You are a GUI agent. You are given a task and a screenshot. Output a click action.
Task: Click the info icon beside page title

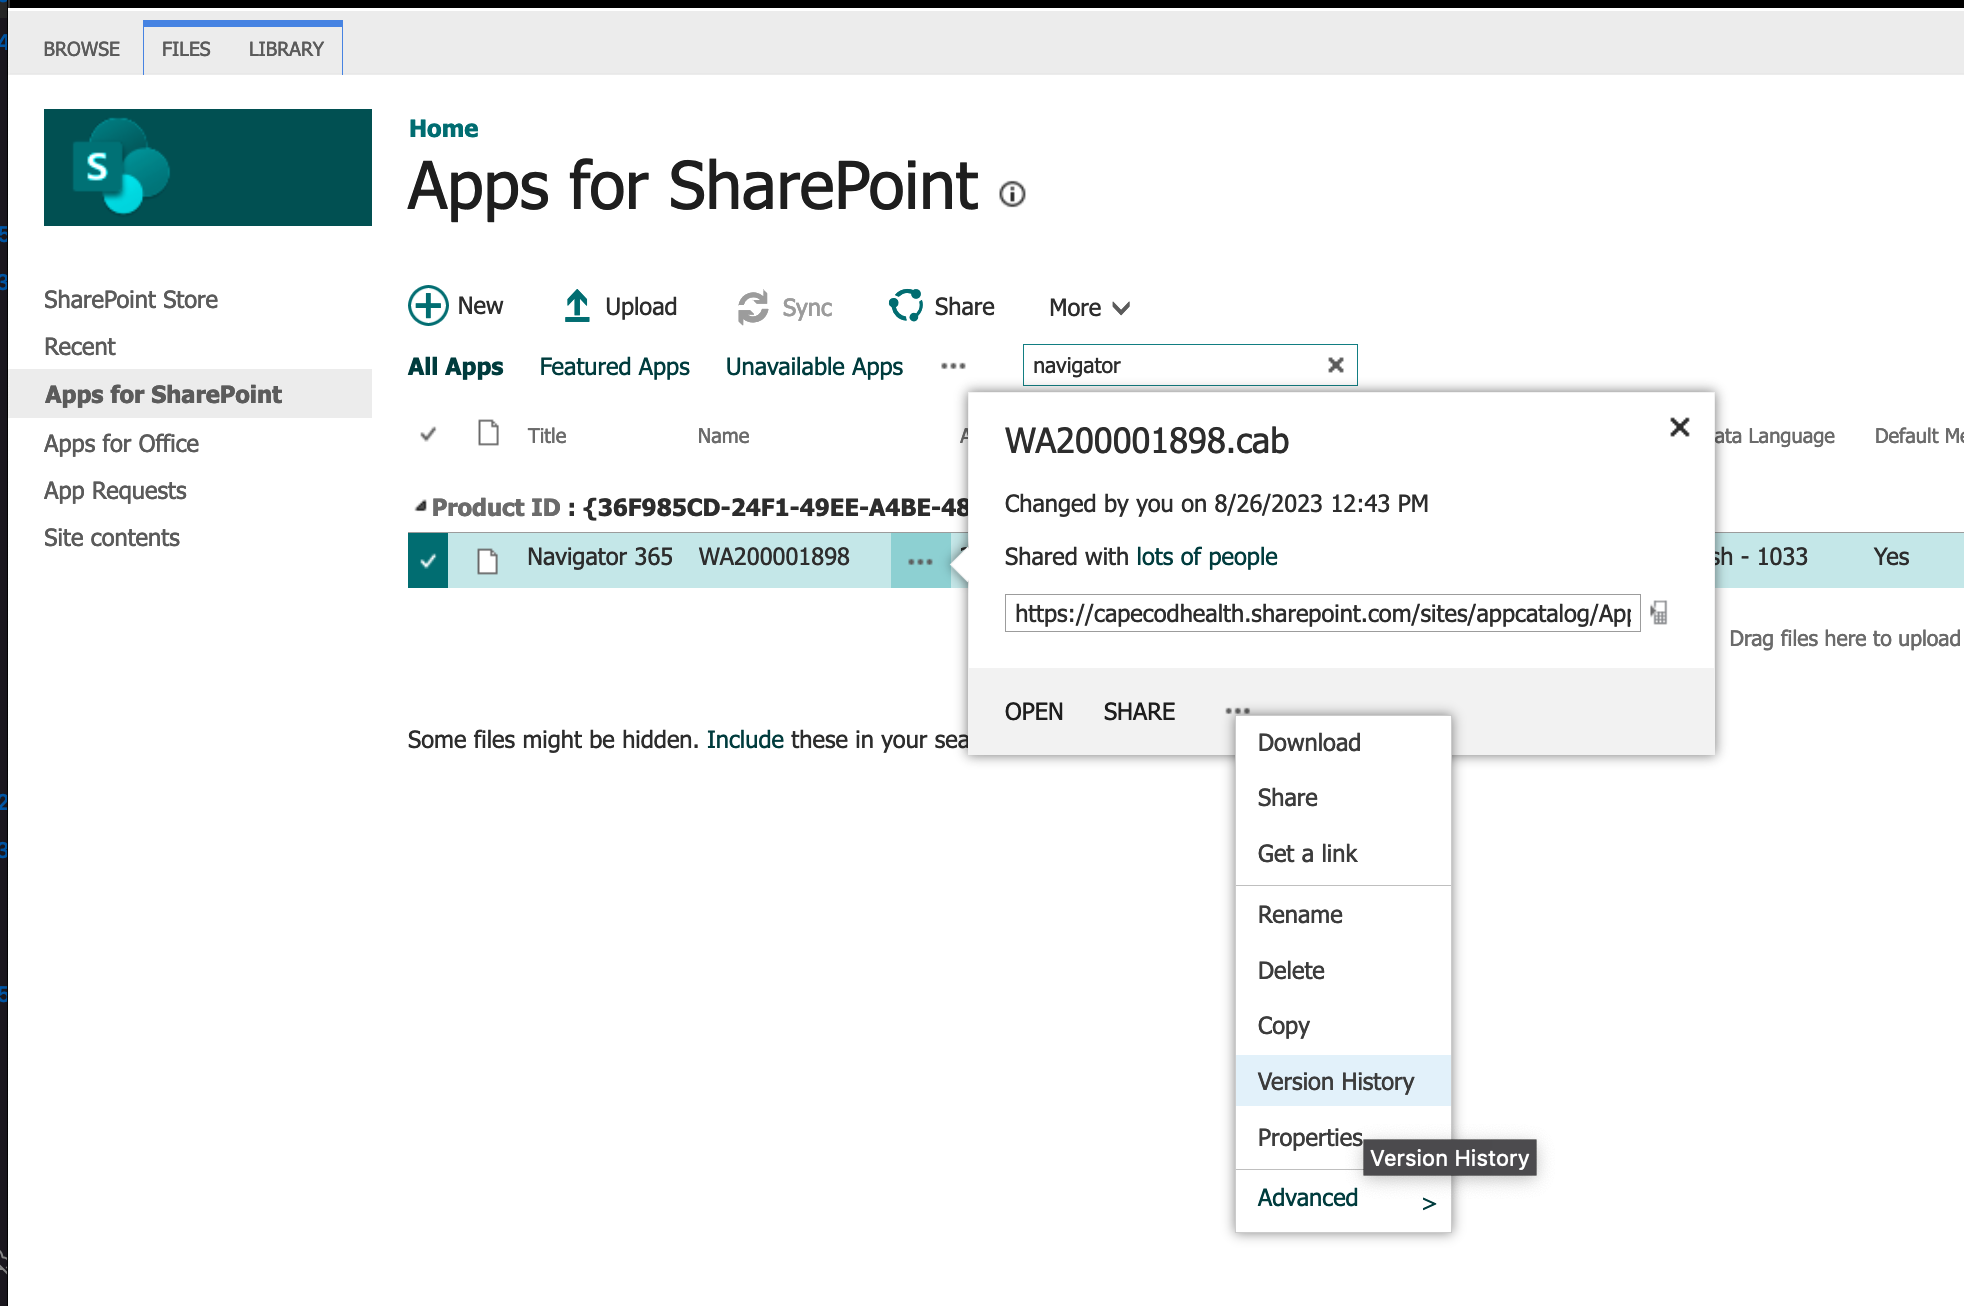pyautogui.click(x=1013, y=194)
